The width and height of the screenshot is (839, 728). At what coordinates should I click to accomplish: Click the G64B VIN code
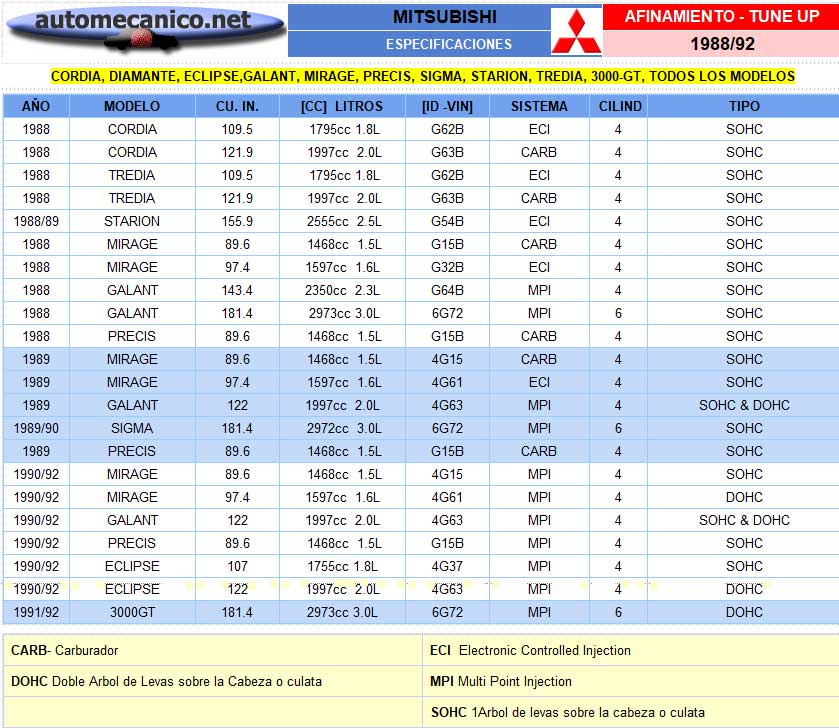[x=447, y=290]
